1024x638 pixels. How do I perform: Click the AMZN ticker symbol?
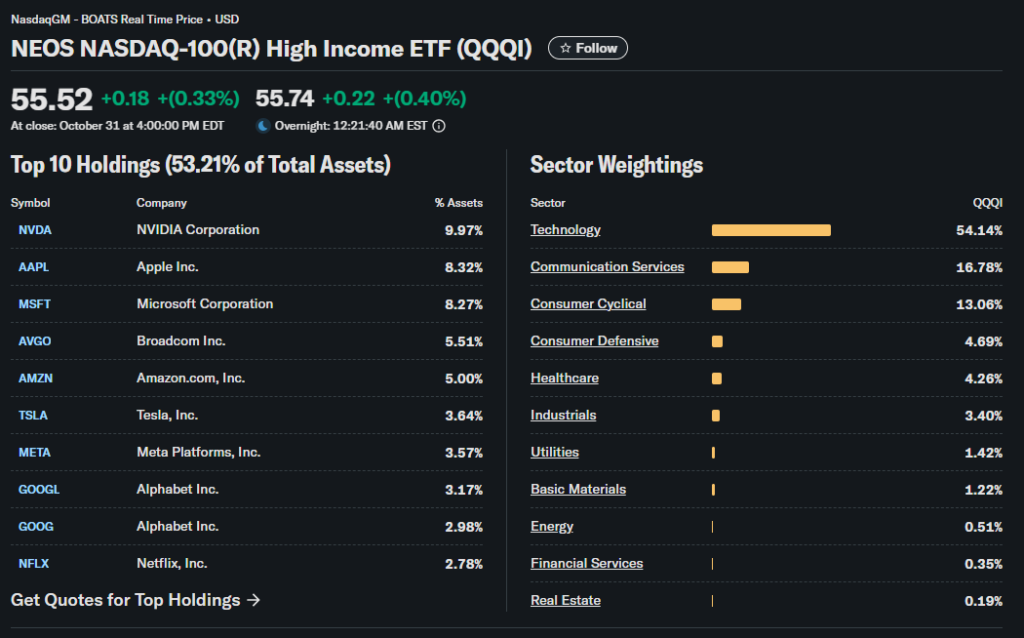[34, 378]
